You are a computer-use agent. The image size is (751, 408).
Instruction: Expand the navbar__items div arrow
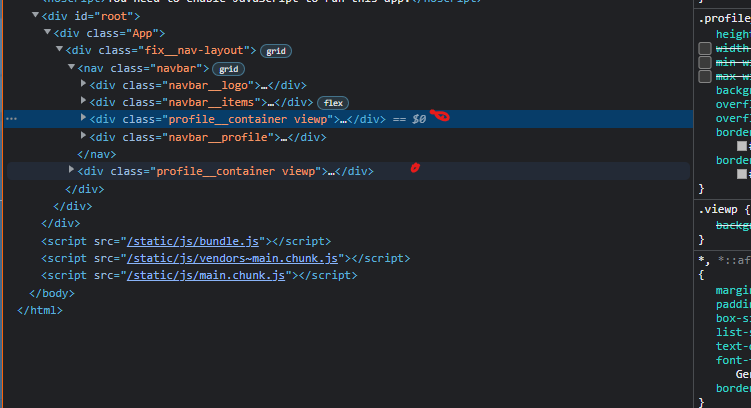(83, 101)
